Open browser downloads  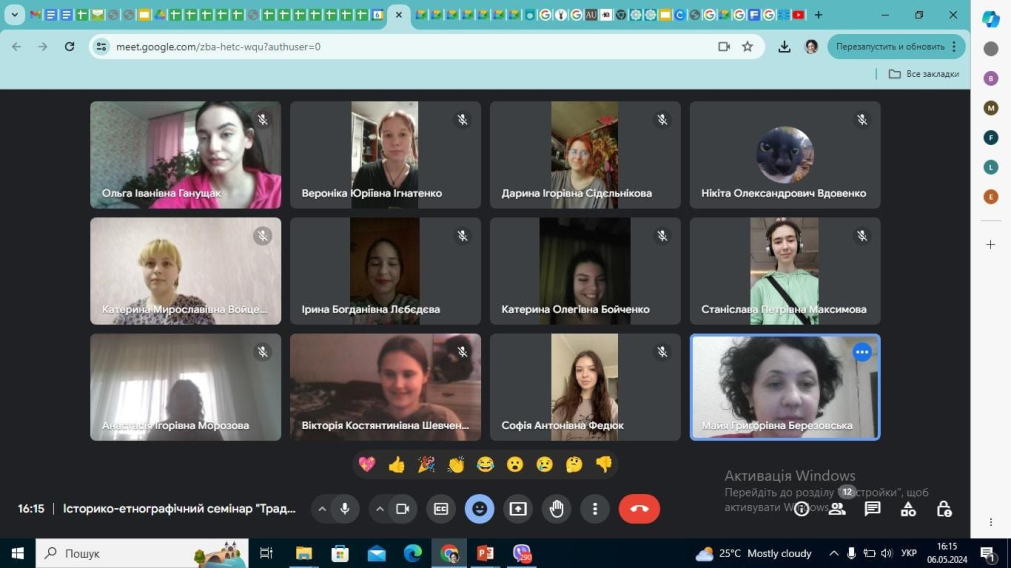point(784,46)
